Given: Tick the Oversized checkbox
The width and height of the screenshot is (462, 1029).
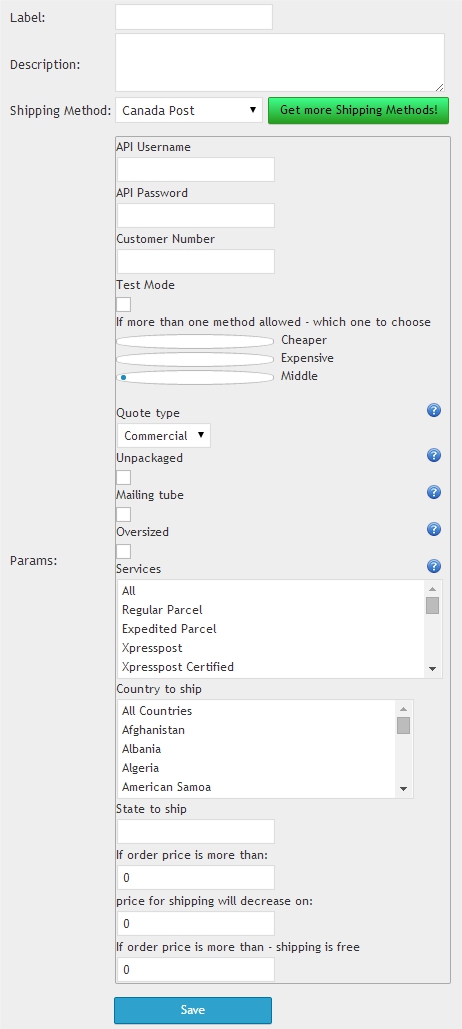Looking at the screenshot, I should click(123, 551).
